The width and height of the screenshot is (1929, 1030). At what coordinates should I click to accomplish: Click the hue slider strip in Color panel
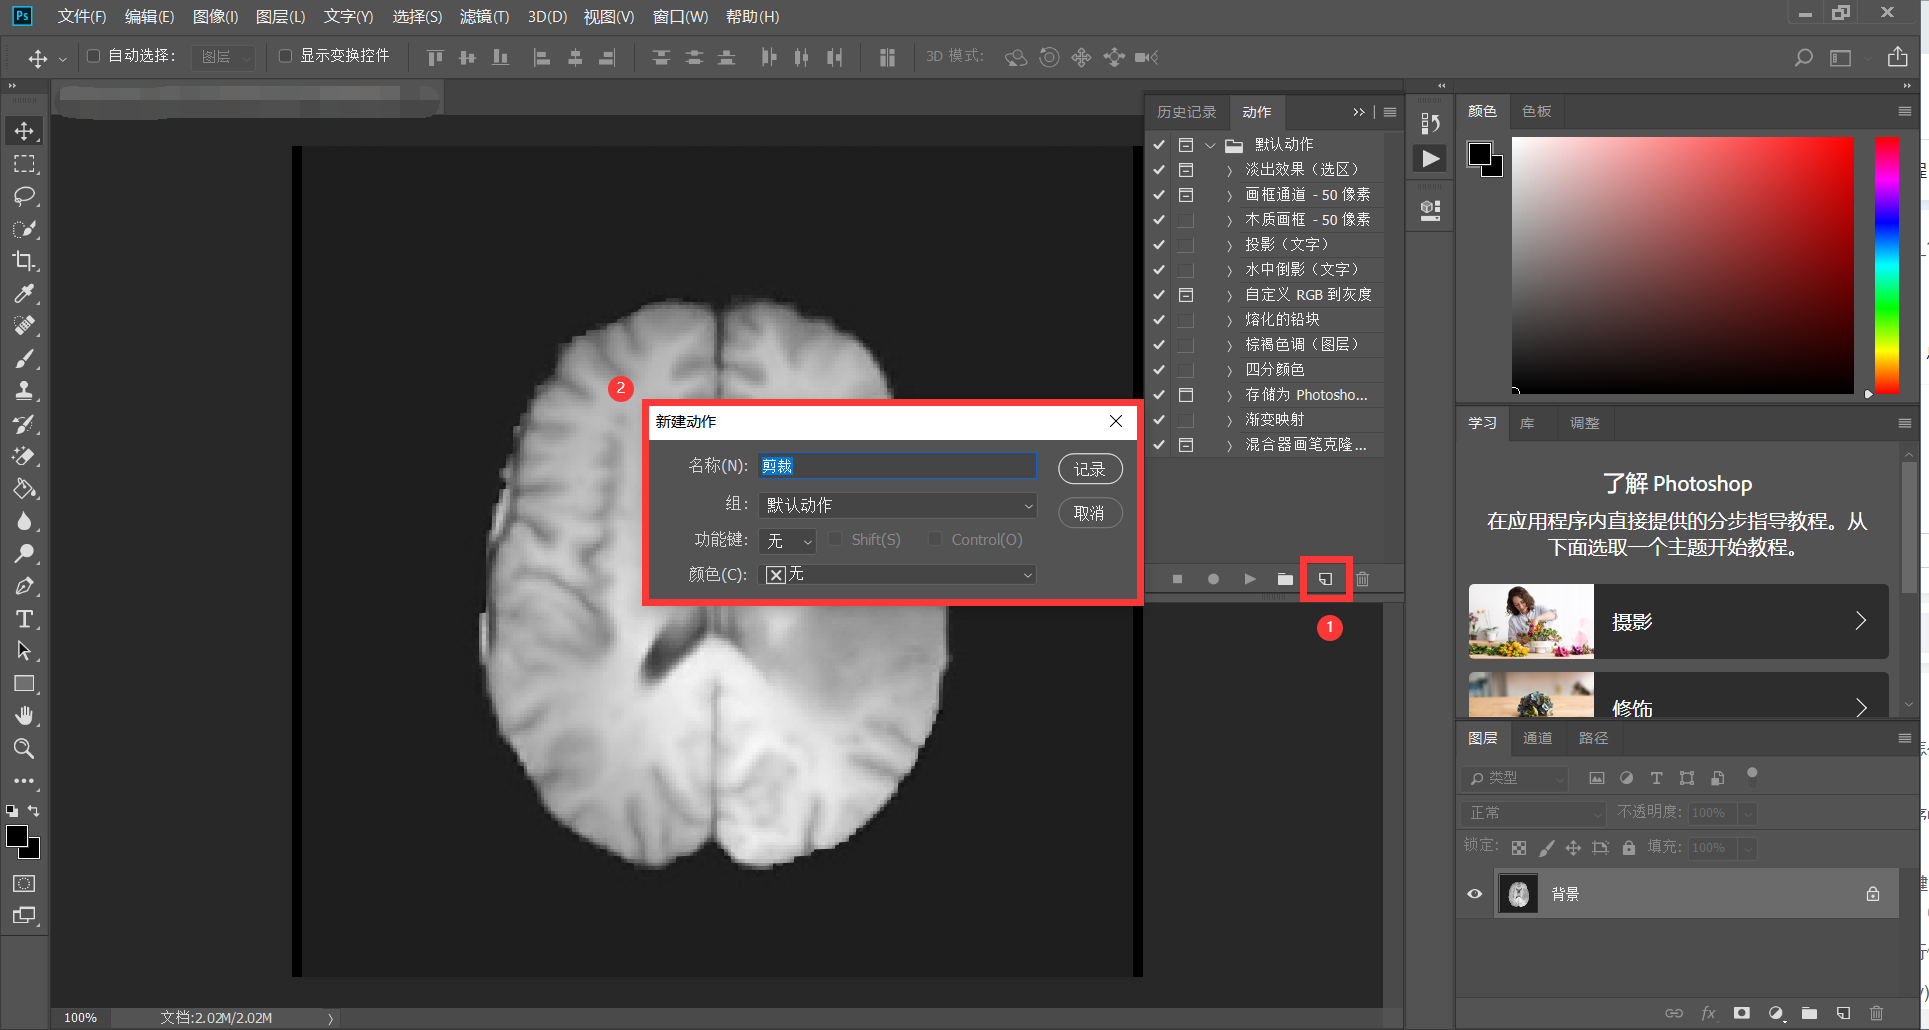click(x=1887, y=265)
